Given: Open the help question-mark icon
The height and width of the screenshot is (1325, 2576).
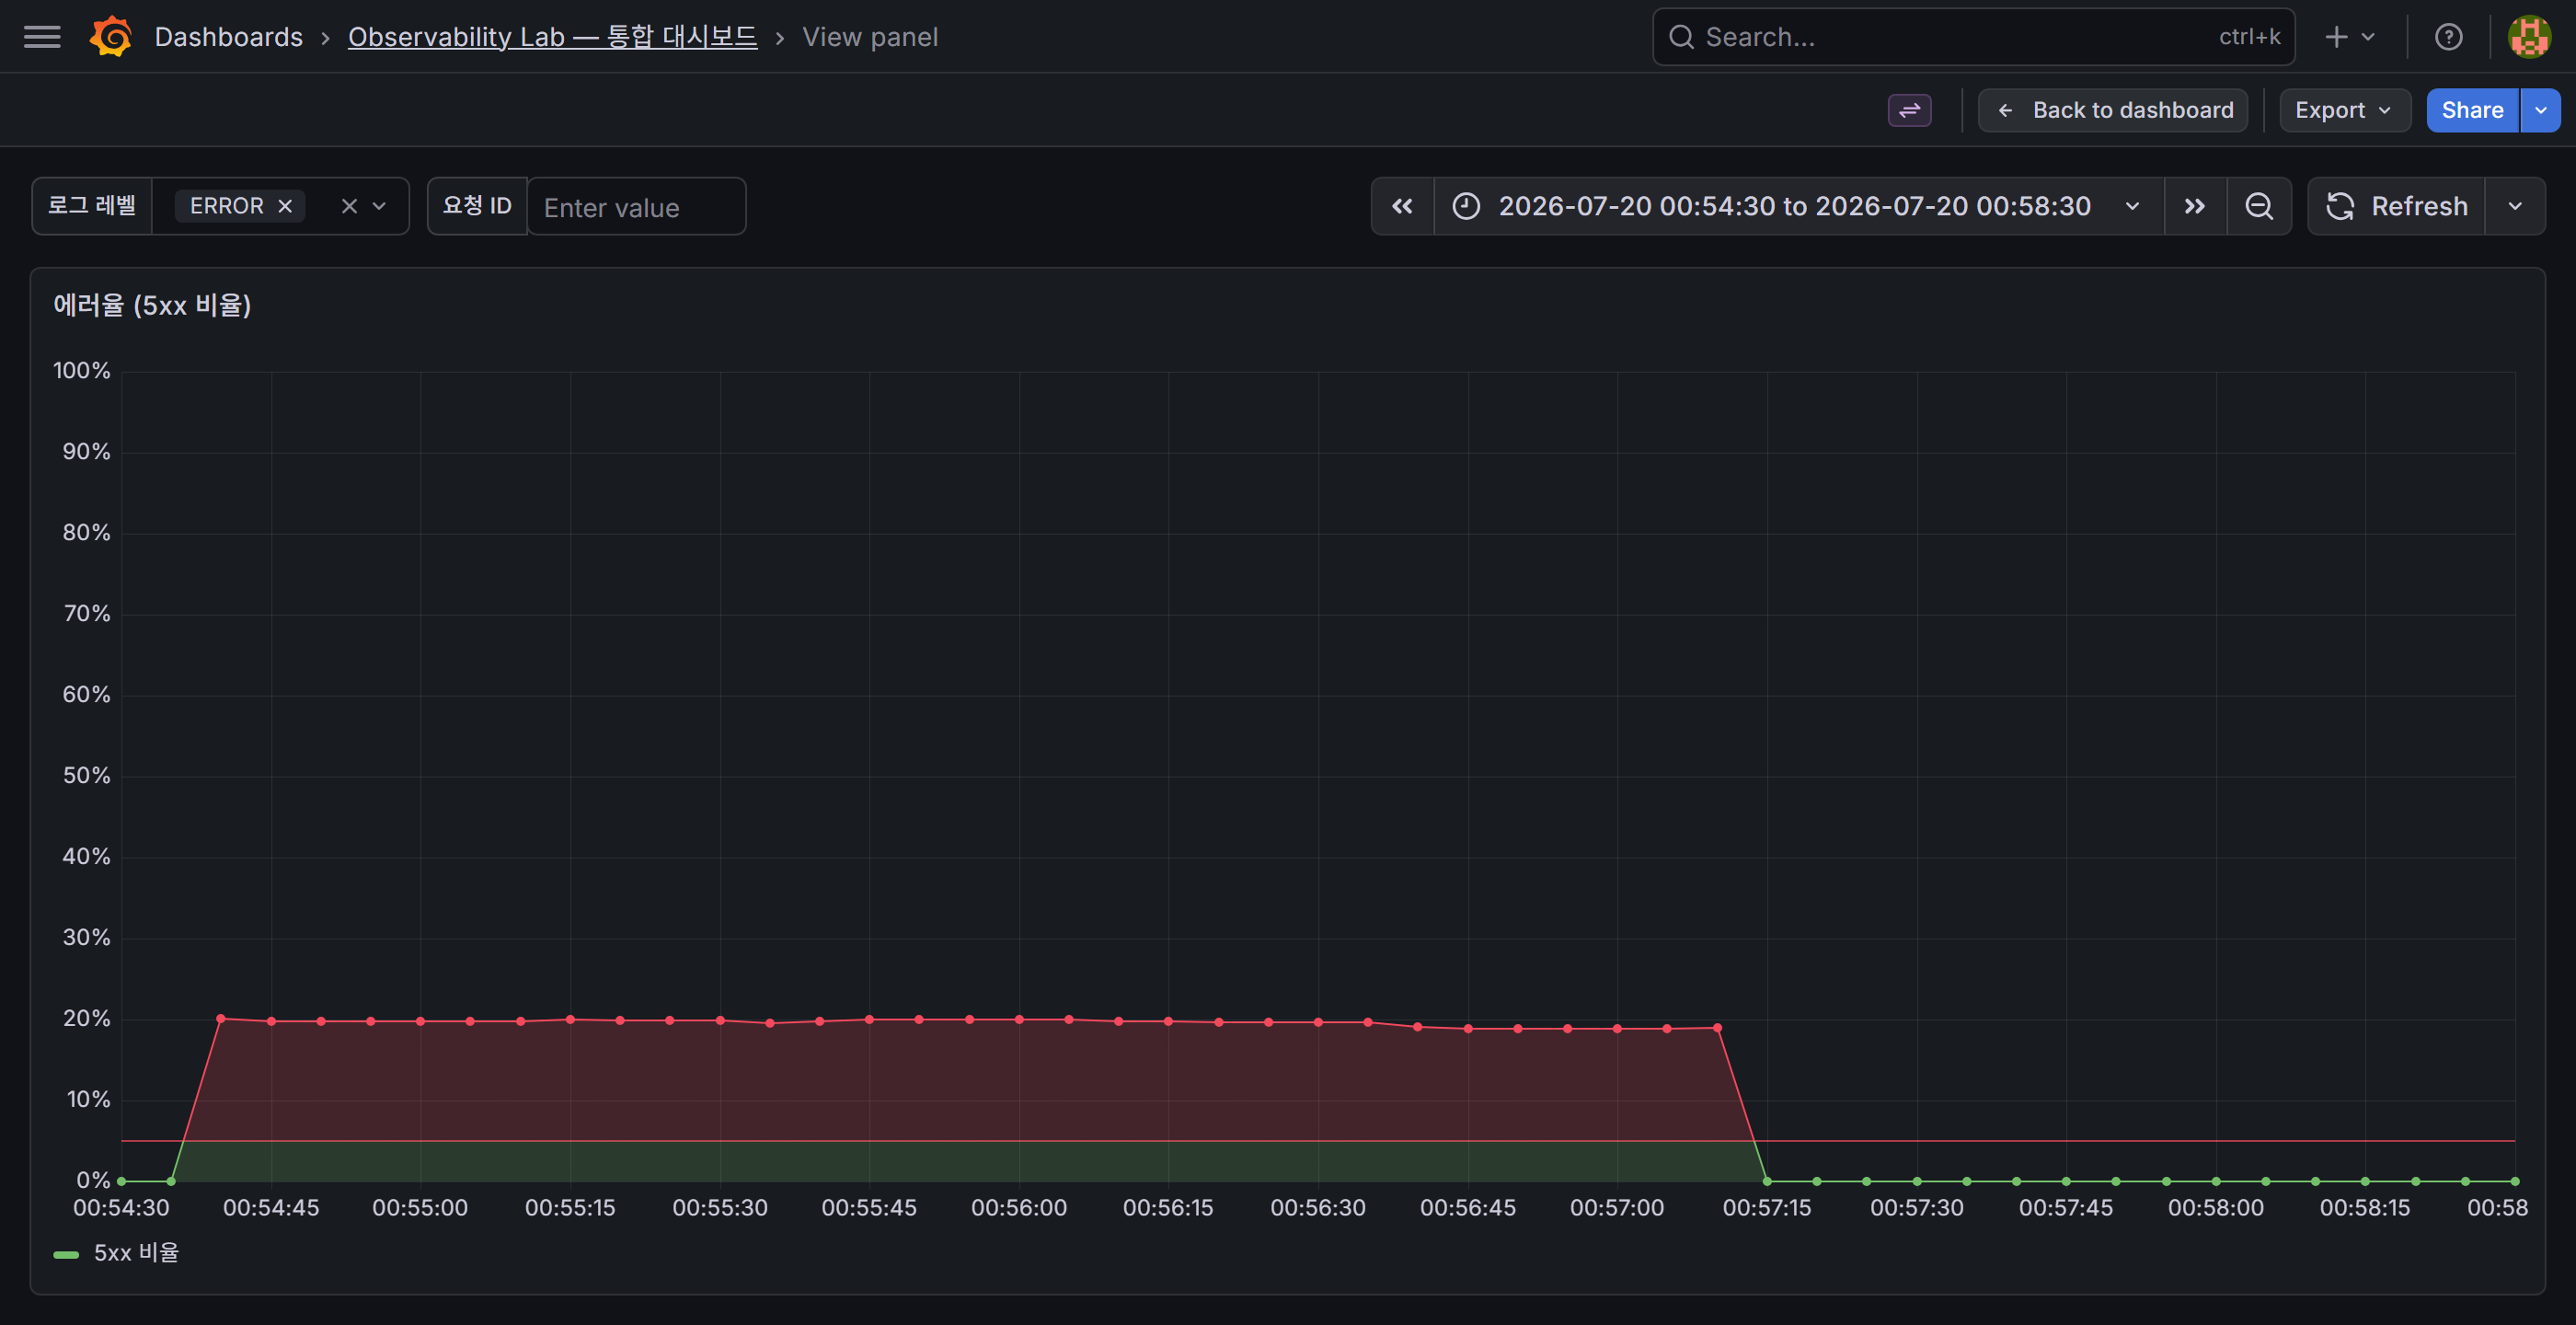Looking at the screenshot, I should coord(2448,37).
